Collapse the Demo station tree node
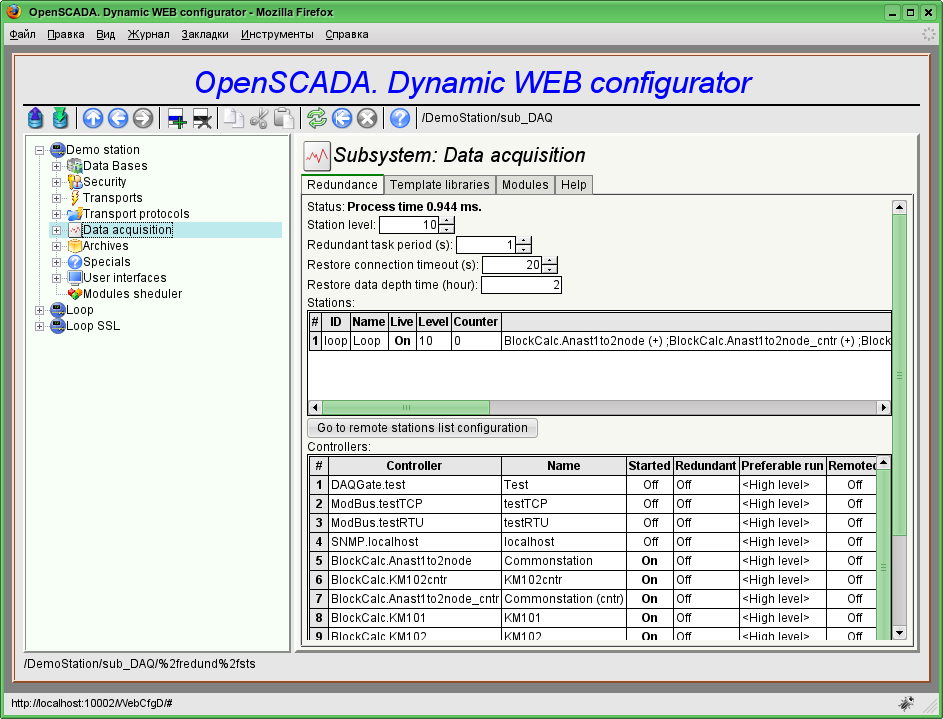Image resolution: width=943 pixels, height=719 pixels. [x=40, y=150]
